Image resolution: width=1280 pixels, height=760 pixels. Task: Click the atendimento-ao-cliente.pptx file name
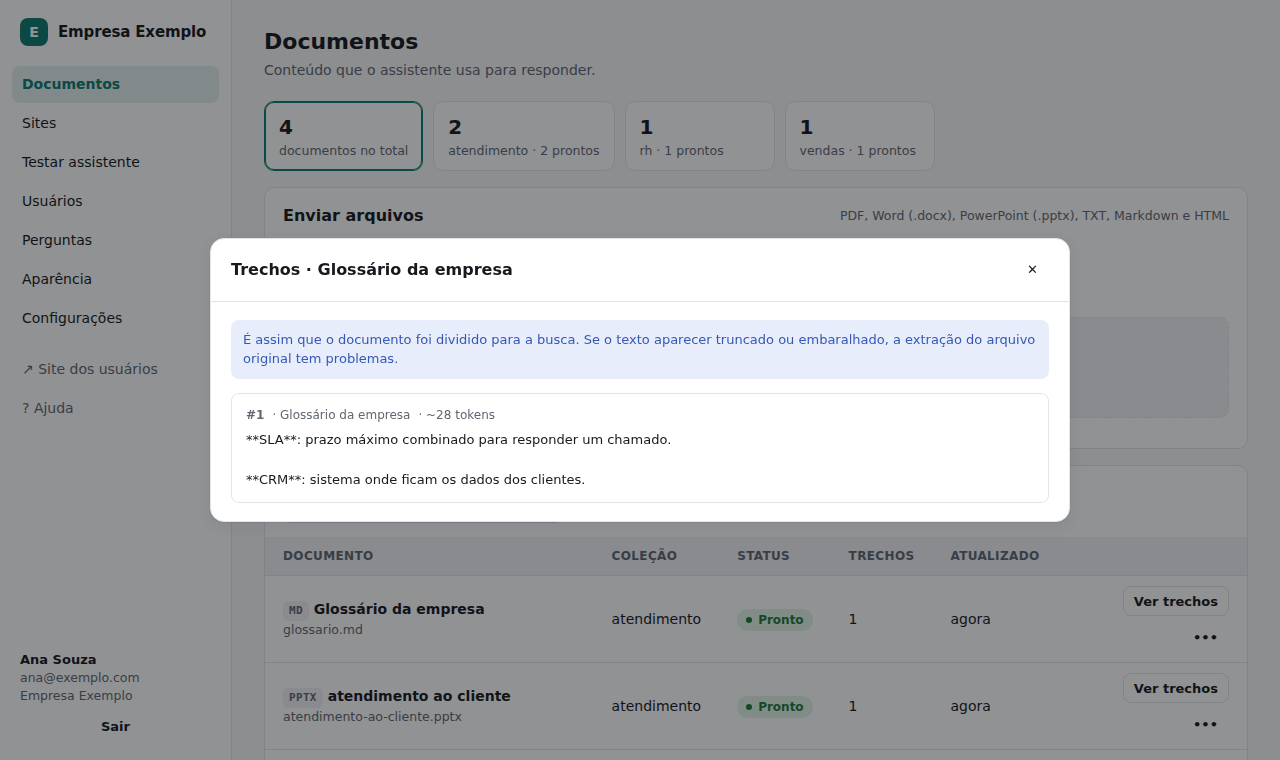tap(372, 717)
